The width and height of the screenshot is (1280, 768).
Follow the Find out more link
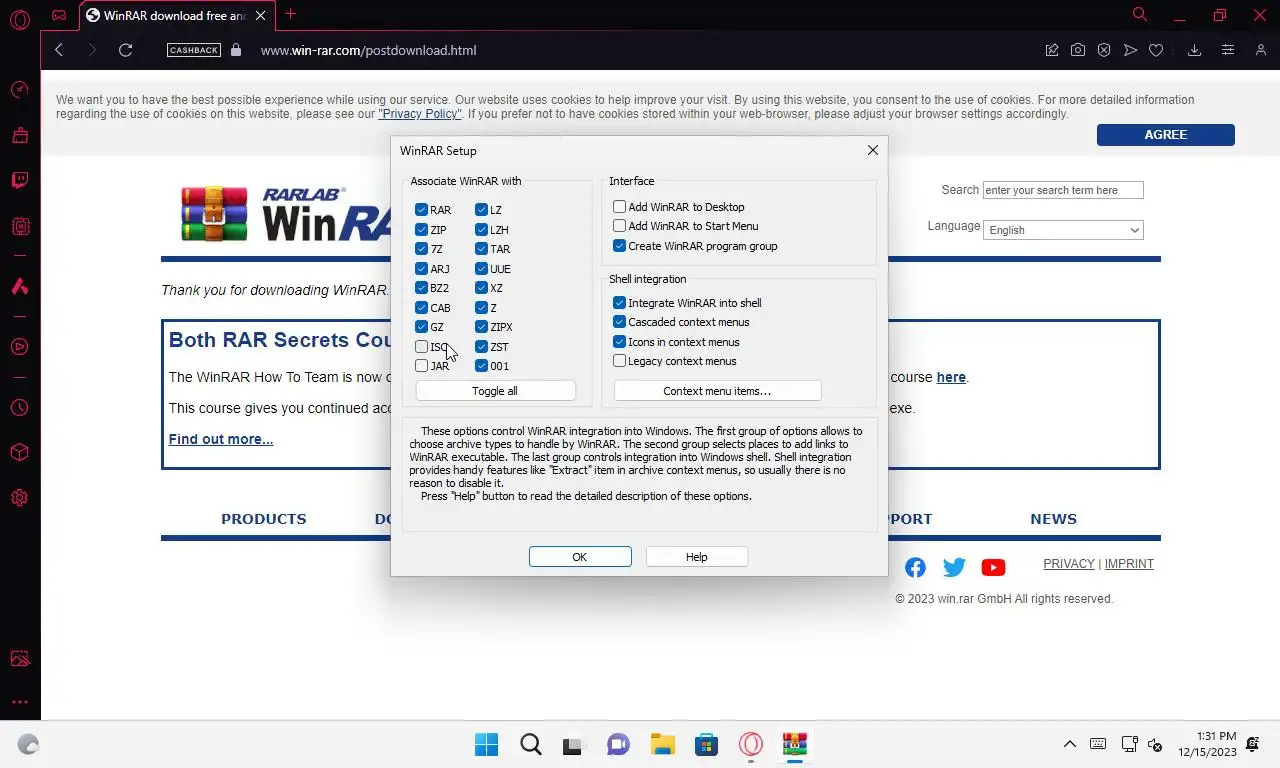click(221, 439)
